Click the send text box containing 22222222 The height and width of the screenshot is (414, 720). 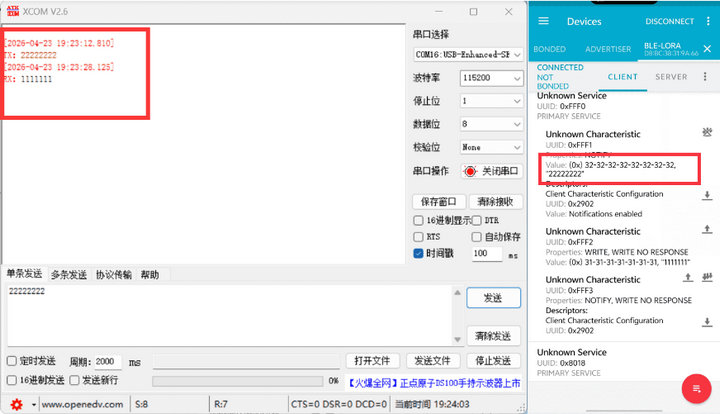pyautogui.click(x=231, y=316)
